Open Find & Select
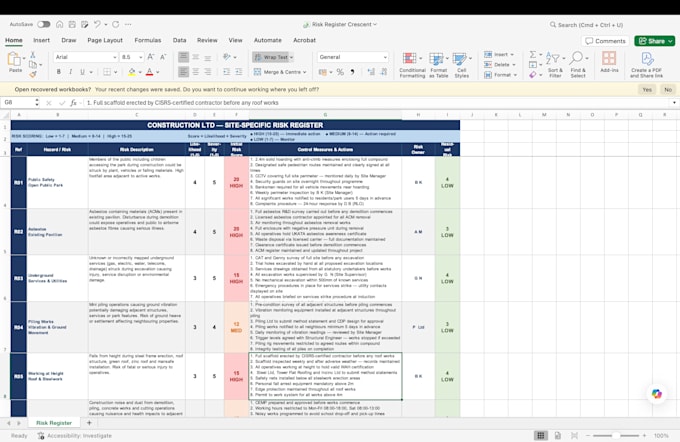This screenshot has width=680, height=442. point(578,65)
